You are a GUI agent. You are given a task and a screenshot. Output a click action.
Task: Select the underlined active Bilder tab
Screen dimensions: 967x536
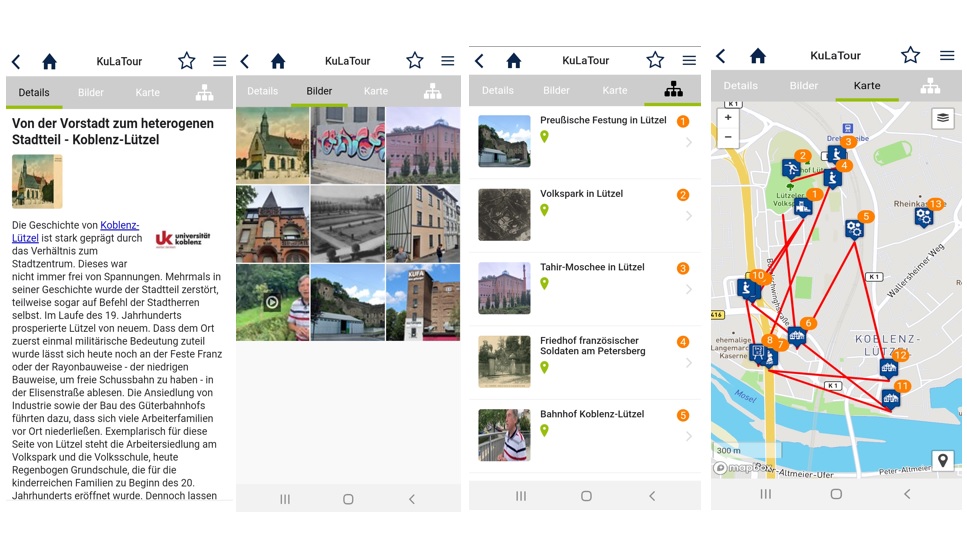point(319,91)
